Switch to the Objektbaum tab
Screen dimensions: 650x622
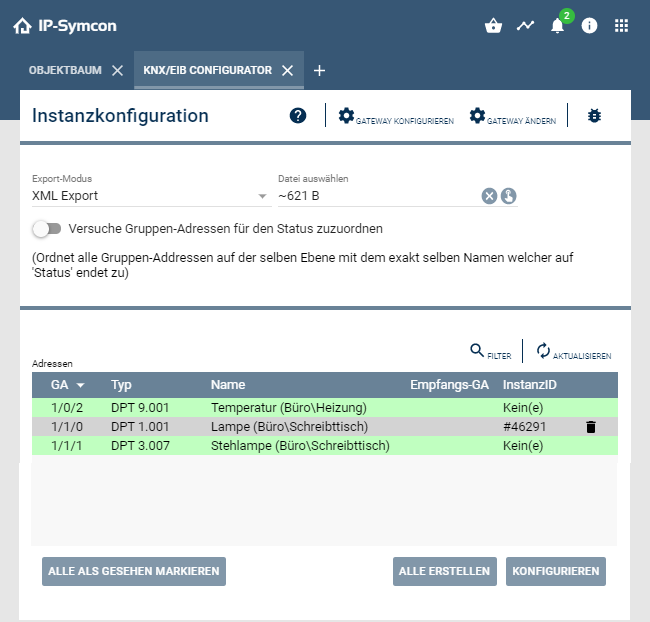point(65,71)
